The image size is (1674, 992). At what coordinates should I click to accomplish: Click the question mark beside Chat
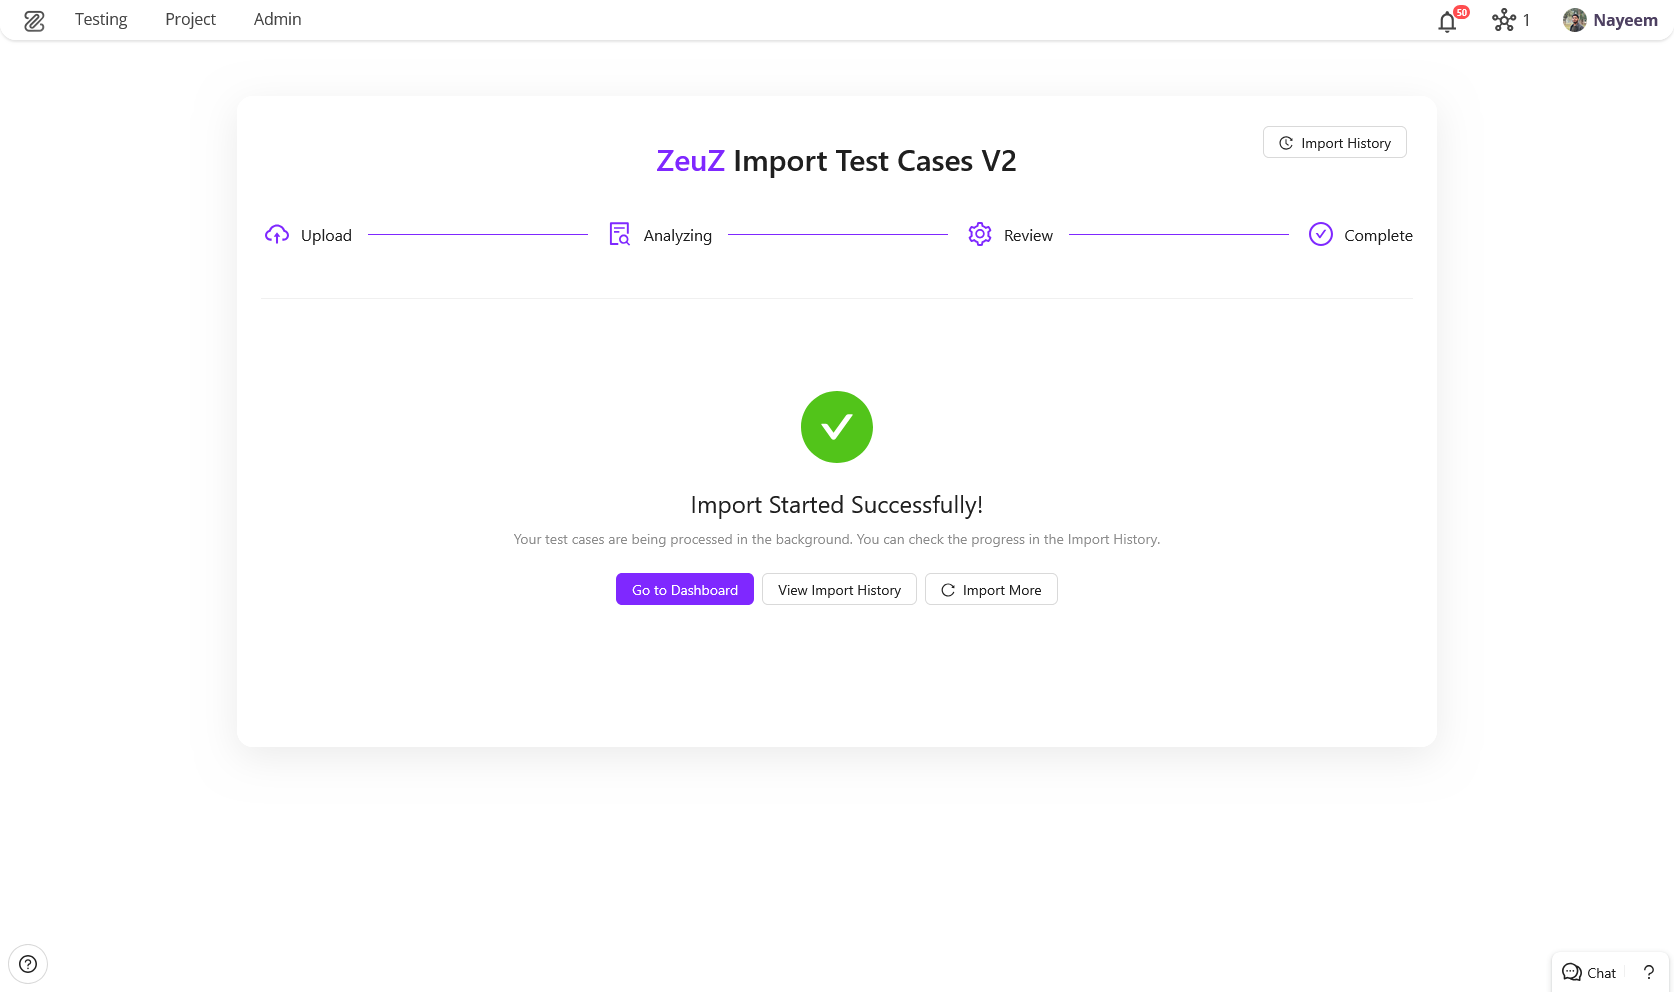(1649, 972)
